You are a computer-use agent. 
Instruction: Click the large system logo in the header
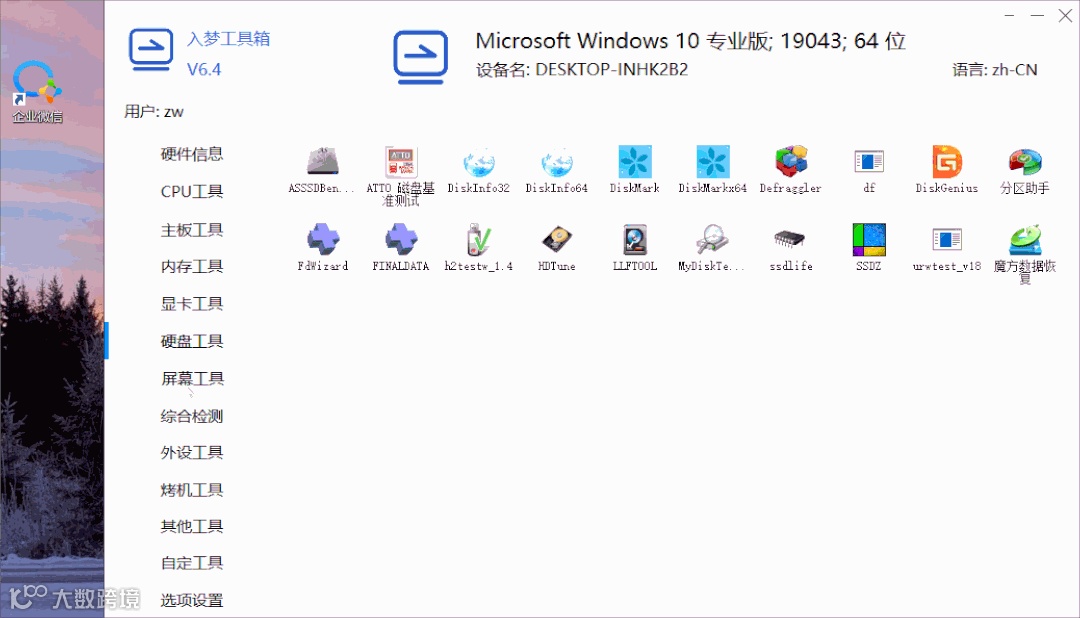tap(420, 57)
